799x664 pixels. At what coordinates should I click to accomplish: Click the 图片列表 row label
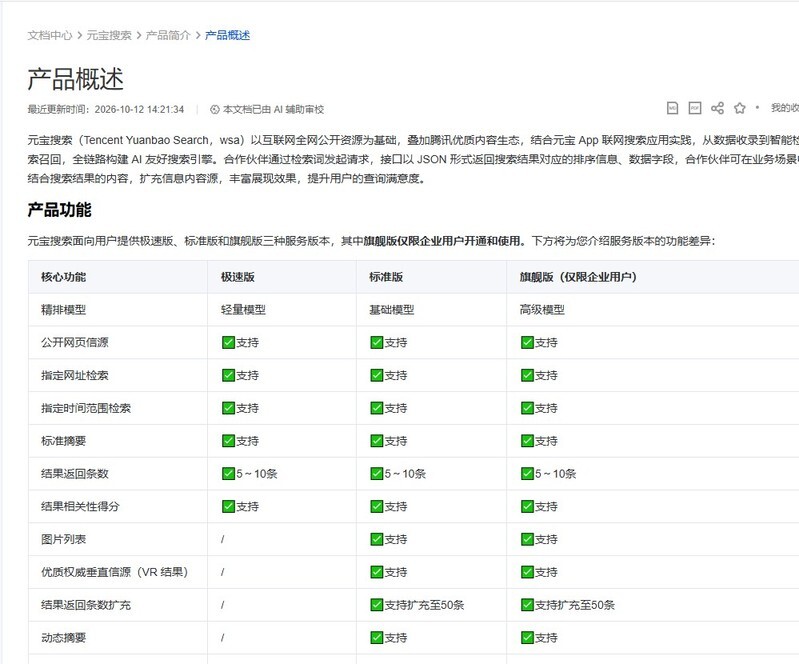pos(63,539)
